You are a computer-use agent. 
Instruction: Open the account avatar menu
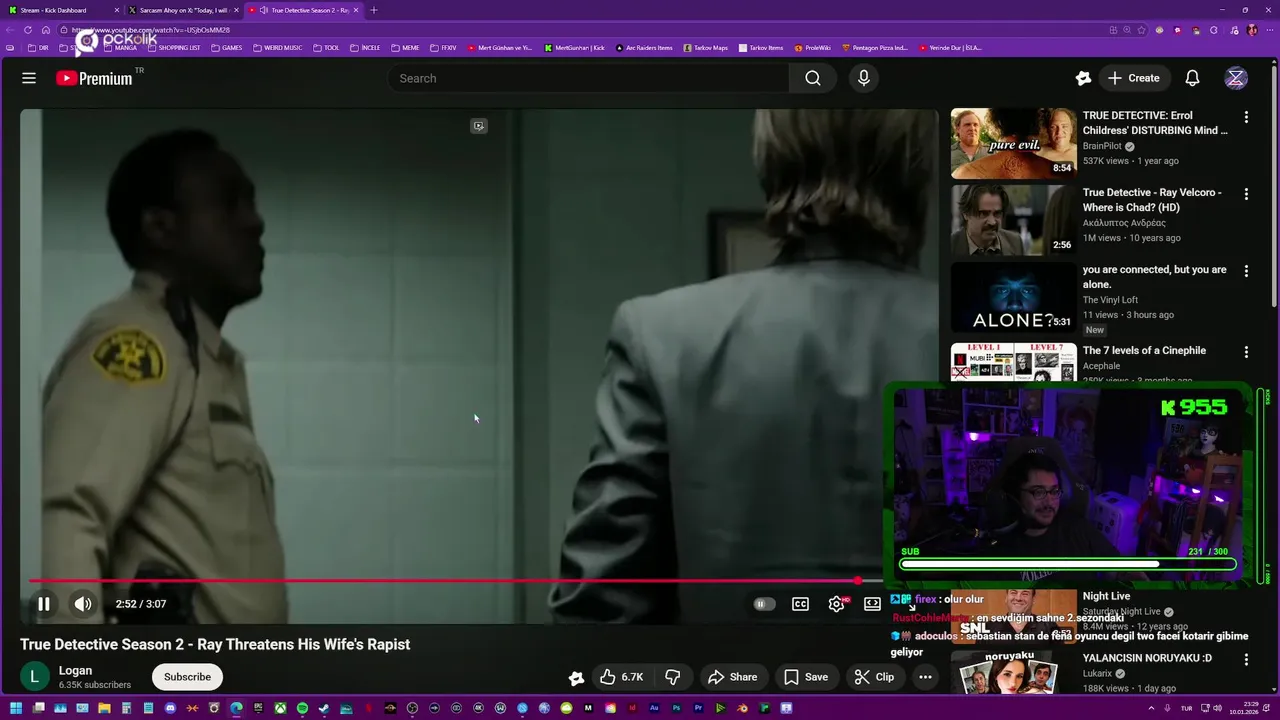1236,78
